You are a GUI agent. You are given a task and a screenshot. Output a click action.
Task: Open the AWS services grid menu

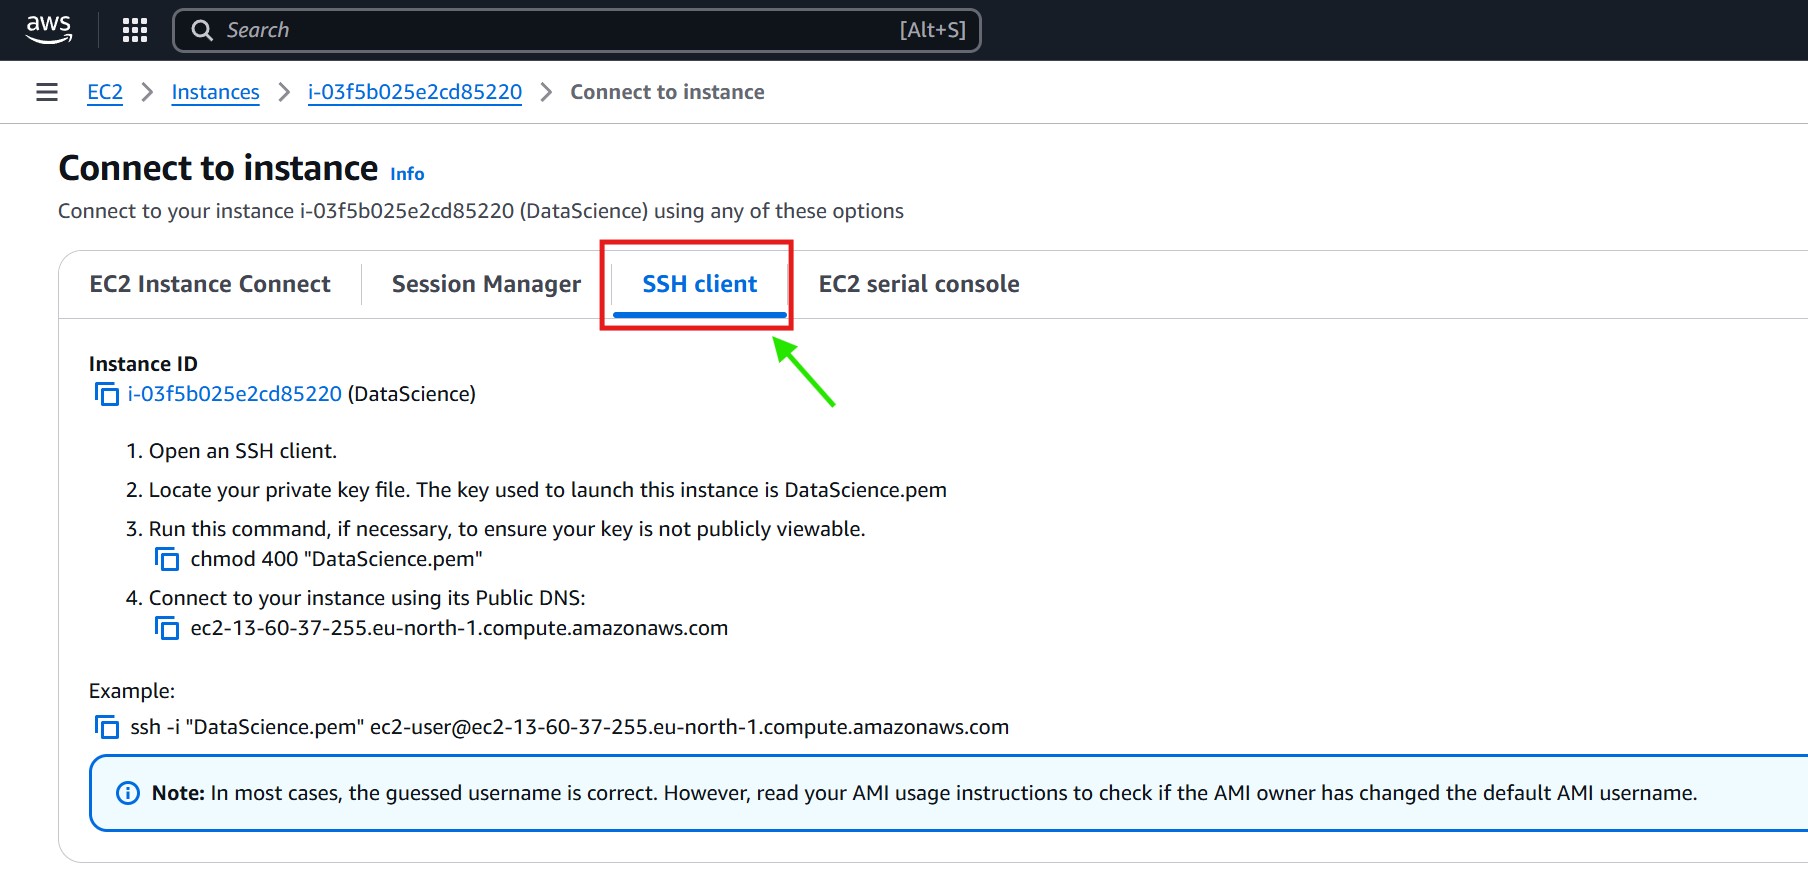pyautogui.click(x=135, y=30)
